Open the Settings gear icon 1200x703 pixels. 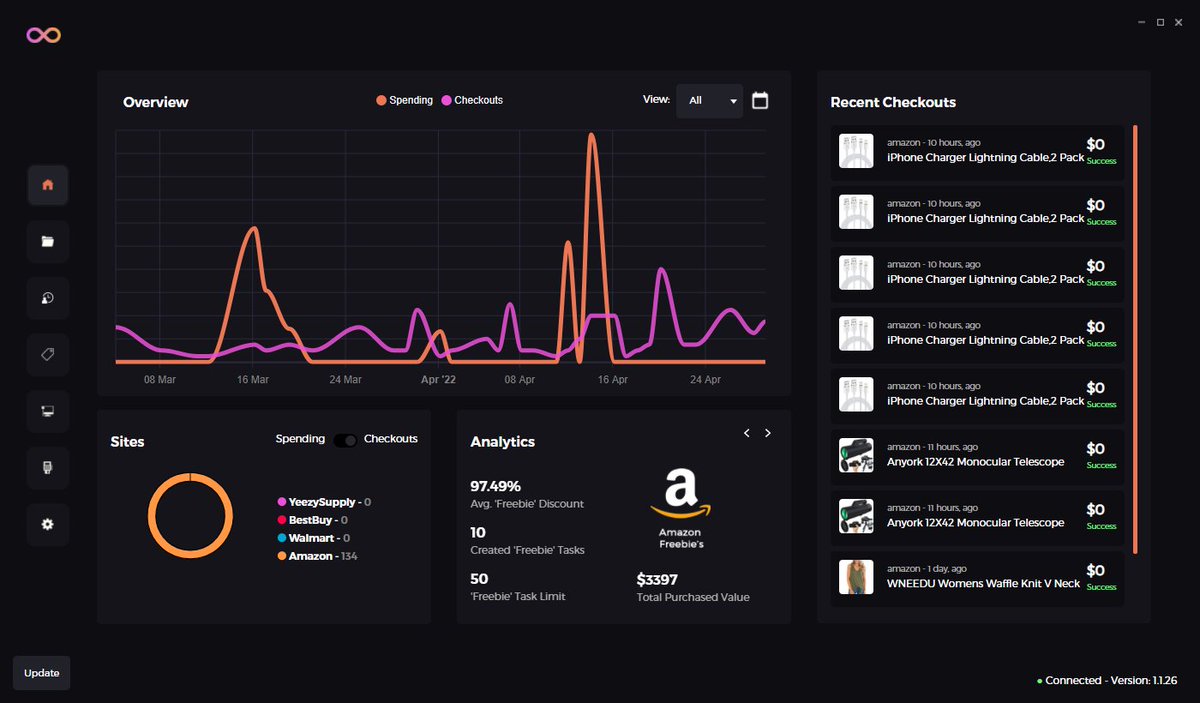tap(48, 524)
